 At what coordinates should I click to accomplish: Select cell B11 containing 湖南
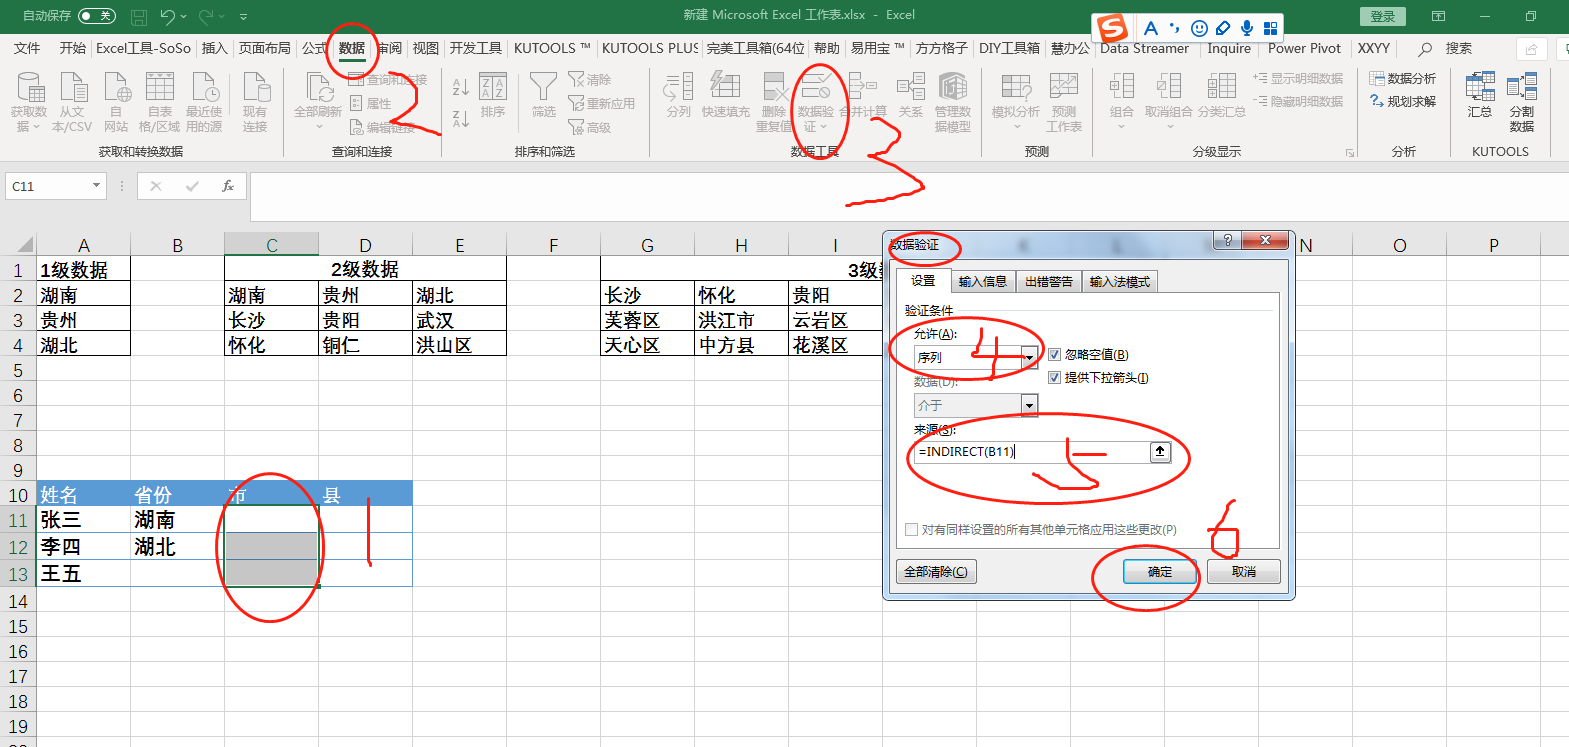click(x=178, y=520)
